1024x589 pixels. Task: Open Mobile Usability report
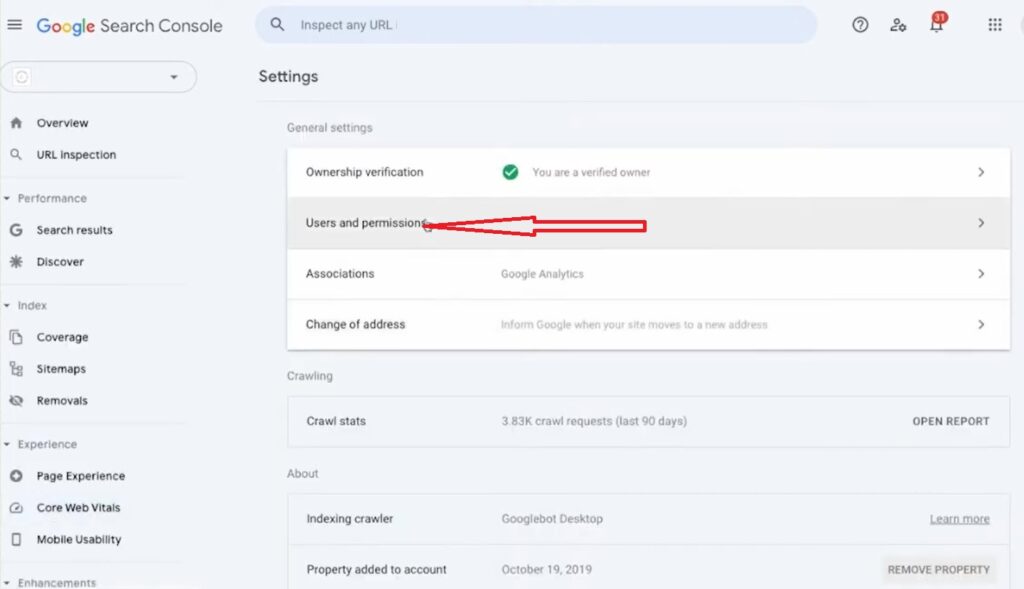(79, 539)
